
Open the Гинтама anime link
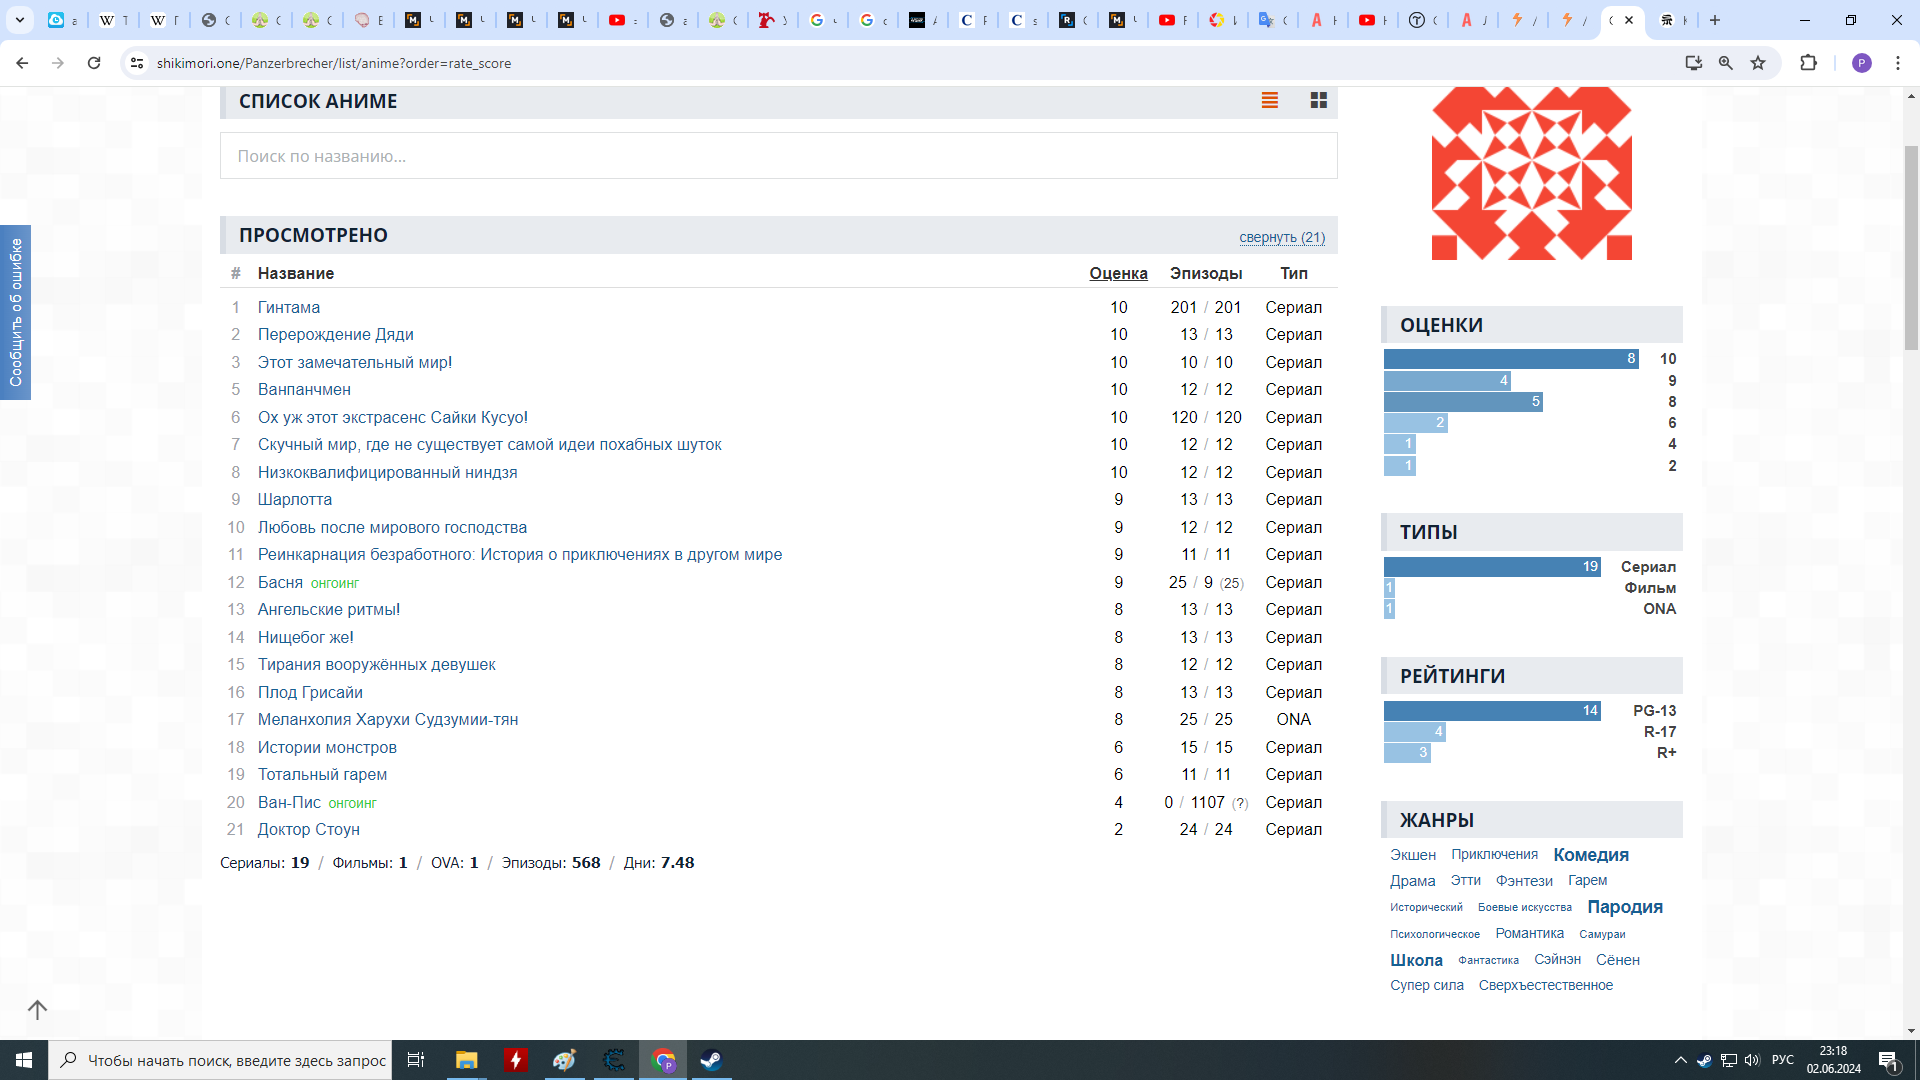[x=289, y=307]
